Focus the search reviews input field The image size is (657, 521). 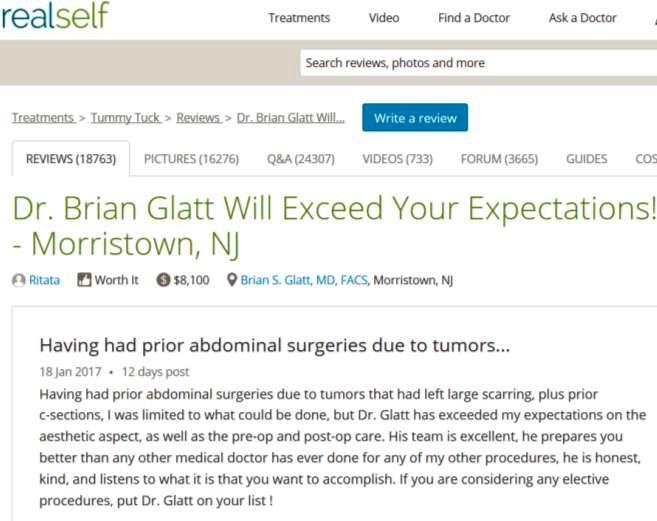coord(479,63)
